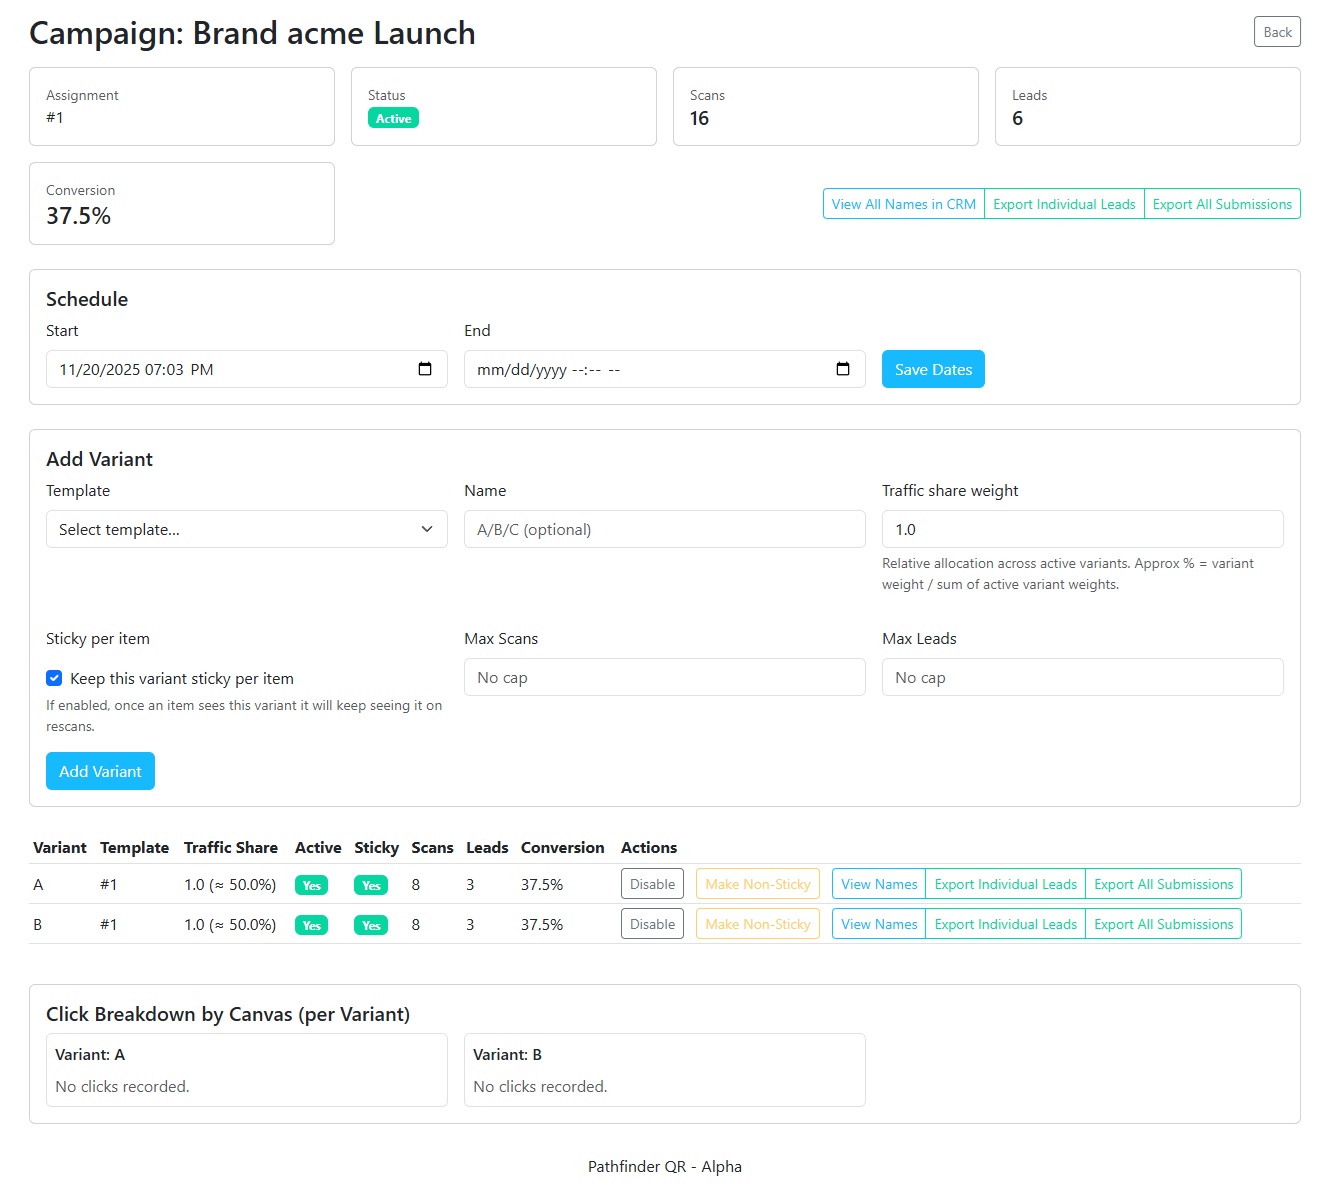View Names for Variant A

click(878, 883)
